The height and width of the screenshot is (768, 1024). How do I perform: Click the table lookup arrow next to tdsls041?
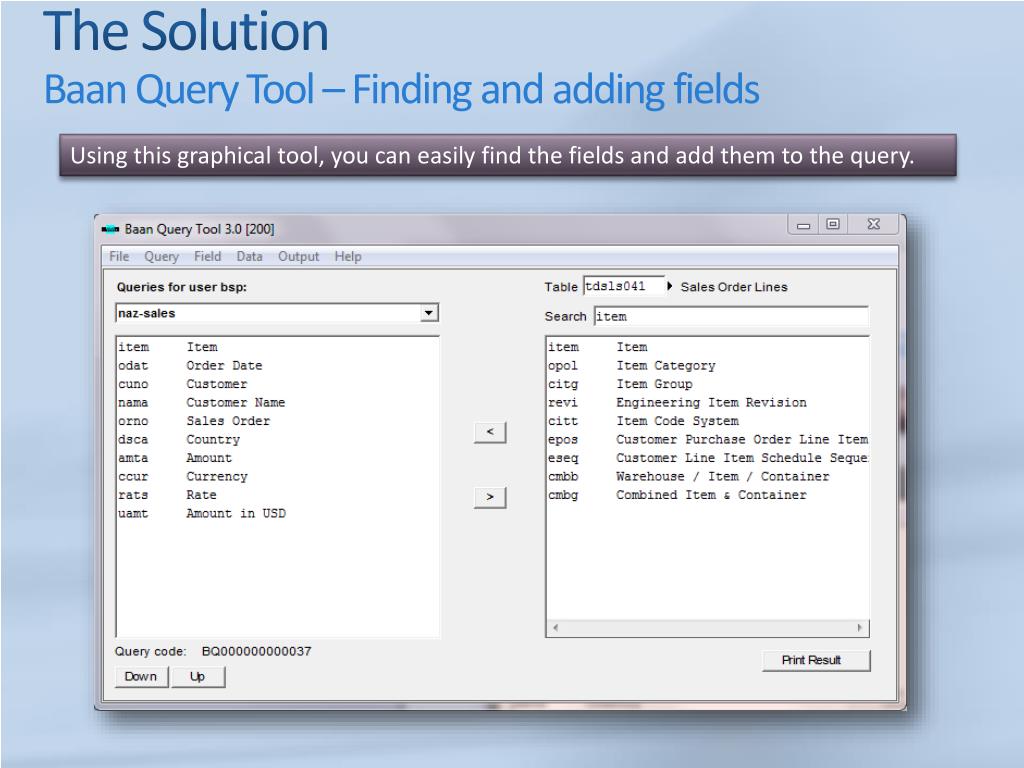click(669, 286)
